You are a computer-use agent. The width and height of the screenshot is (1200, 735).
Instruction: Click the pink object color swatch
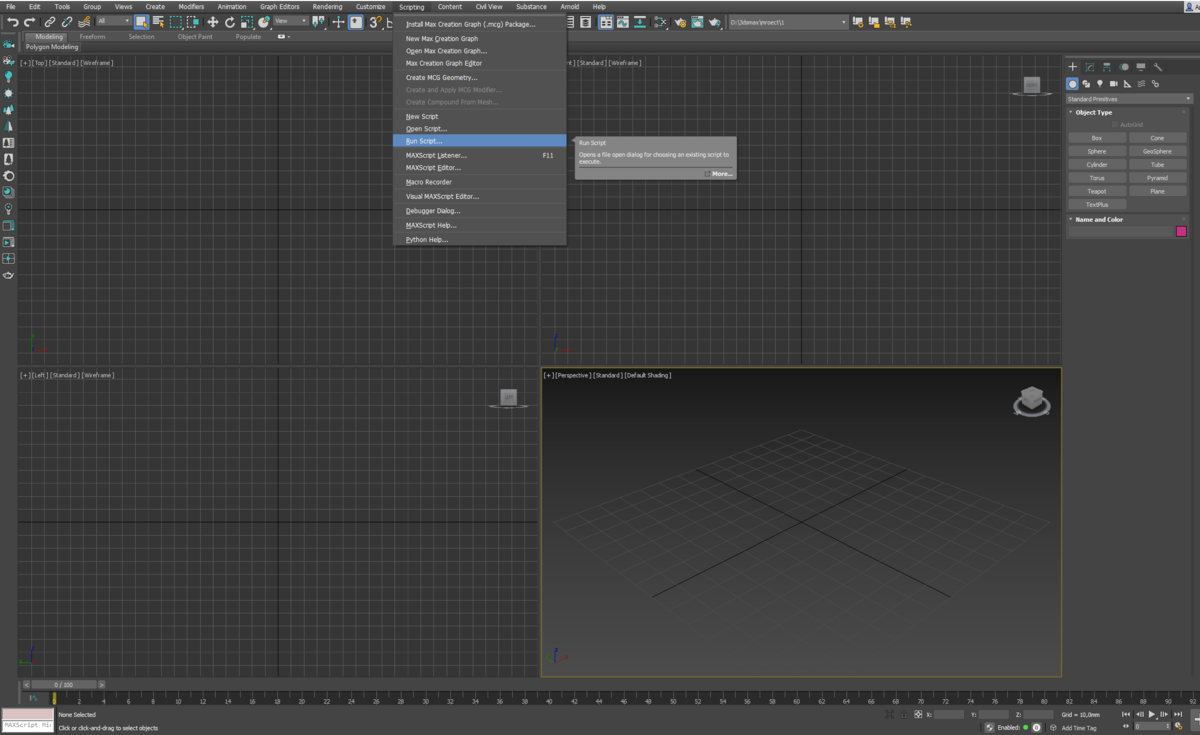tap(1181, 231)
